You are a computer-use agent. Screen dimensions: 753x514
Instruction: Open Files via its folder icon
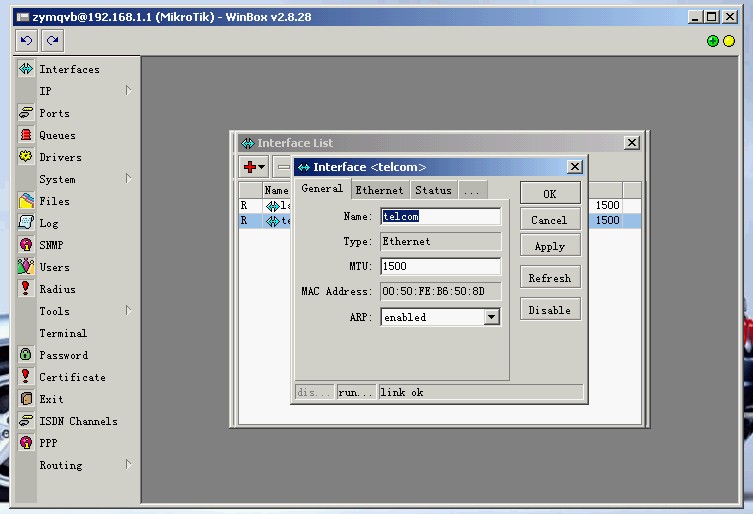[26, 200]
